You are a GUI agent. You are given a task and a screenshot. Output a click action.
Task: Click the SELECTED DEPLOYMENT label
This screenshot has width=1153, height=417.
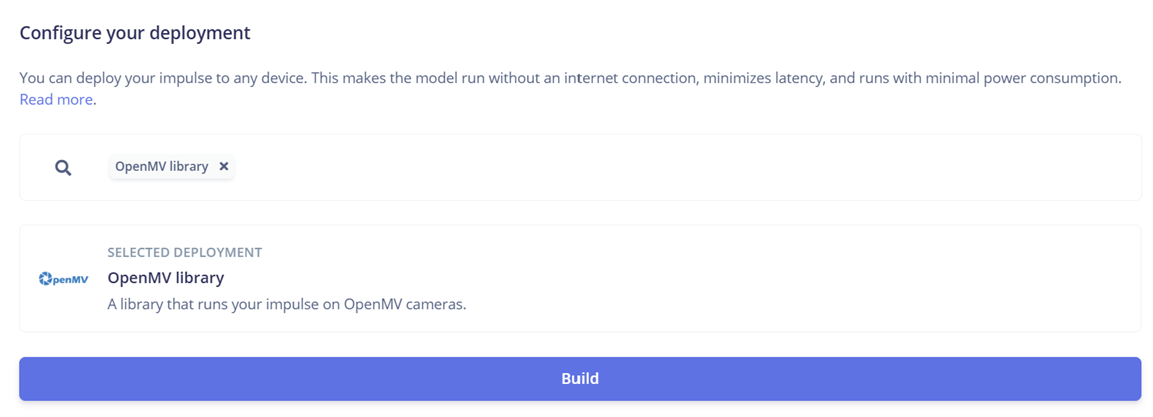[184, 253]
